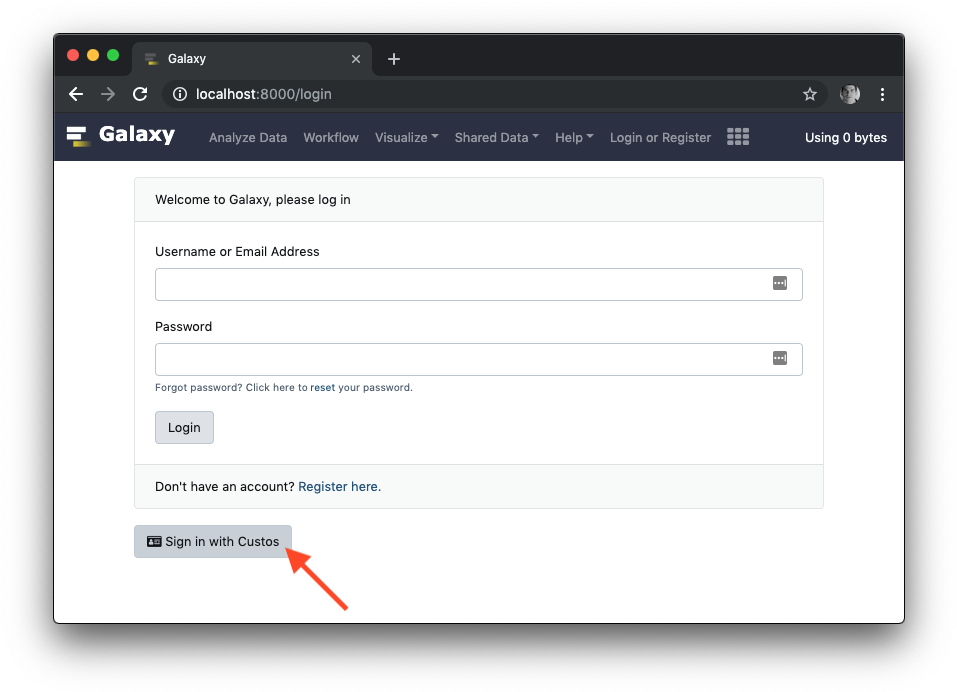
Task: Click the Galaxy logo icon
Action: 78,136
